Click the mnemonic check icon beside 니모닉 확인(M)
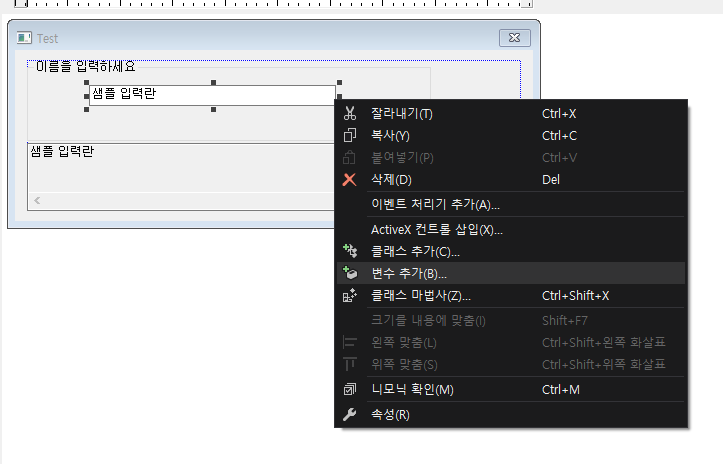Image resolution: width=723 pixels, height=464 pixels. (350, 389)
